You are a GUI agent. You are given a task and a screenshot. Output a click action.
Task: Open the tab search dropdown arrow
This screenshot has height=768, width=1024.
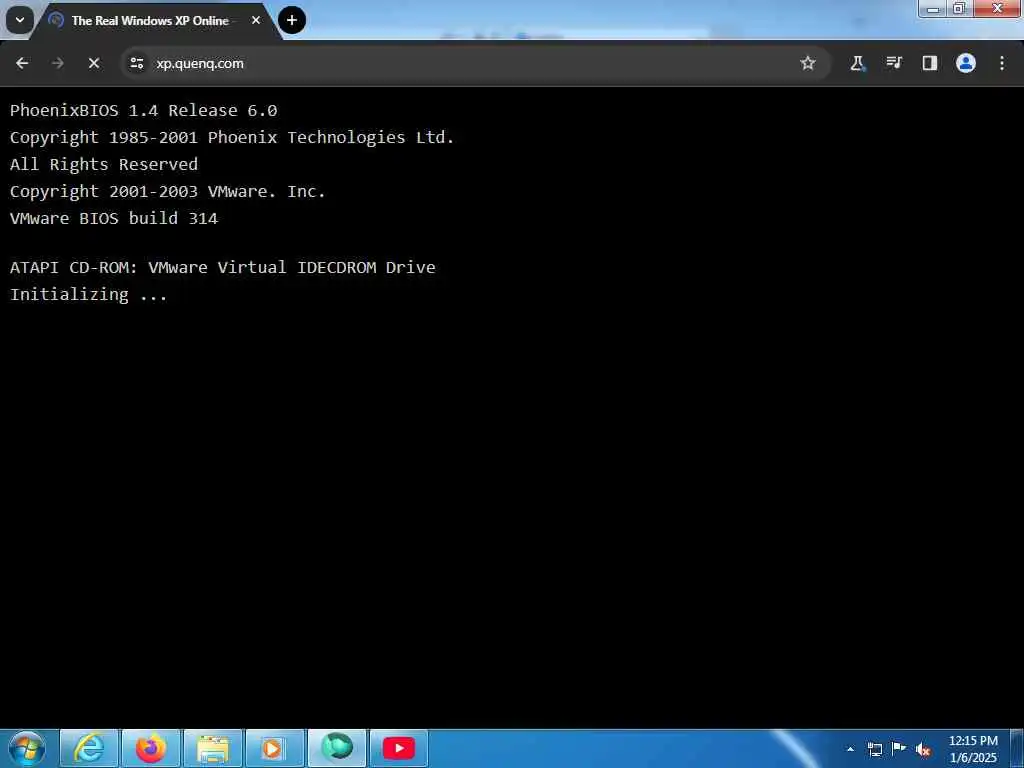pos(20,20)
